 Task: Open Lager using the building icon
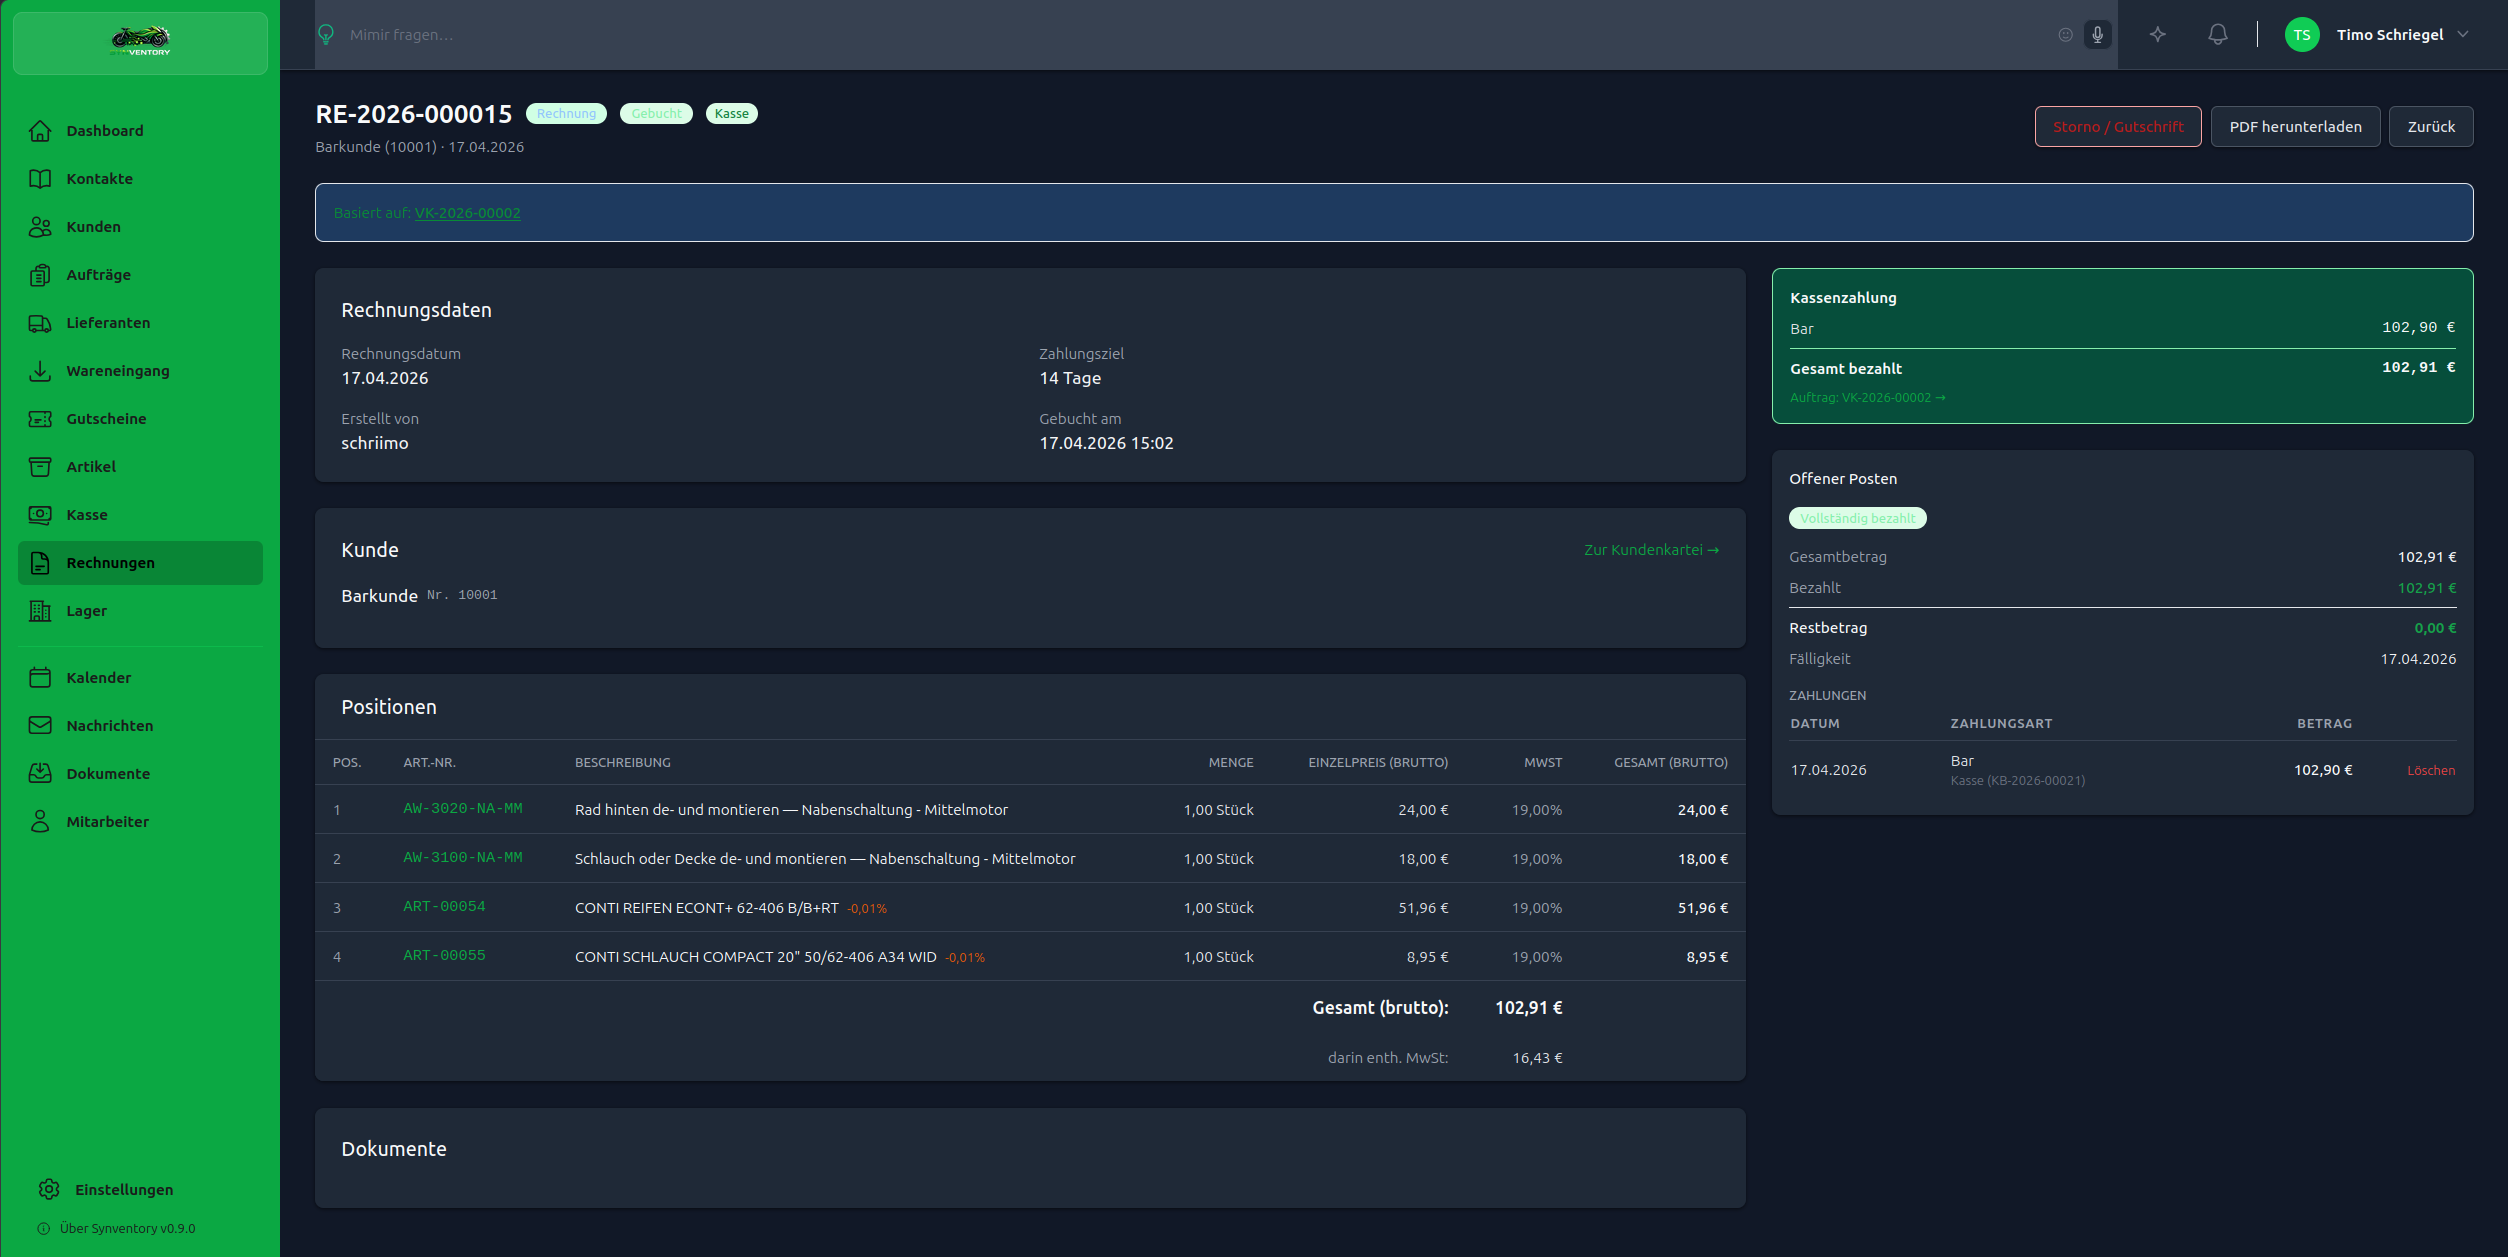pyautogui.click(x=40, y=611)
